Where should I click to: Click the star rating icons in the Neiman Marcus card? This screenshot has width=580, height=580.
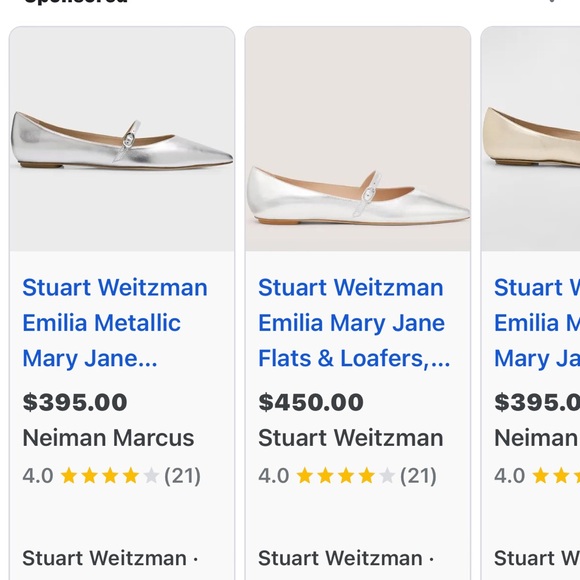110,476
